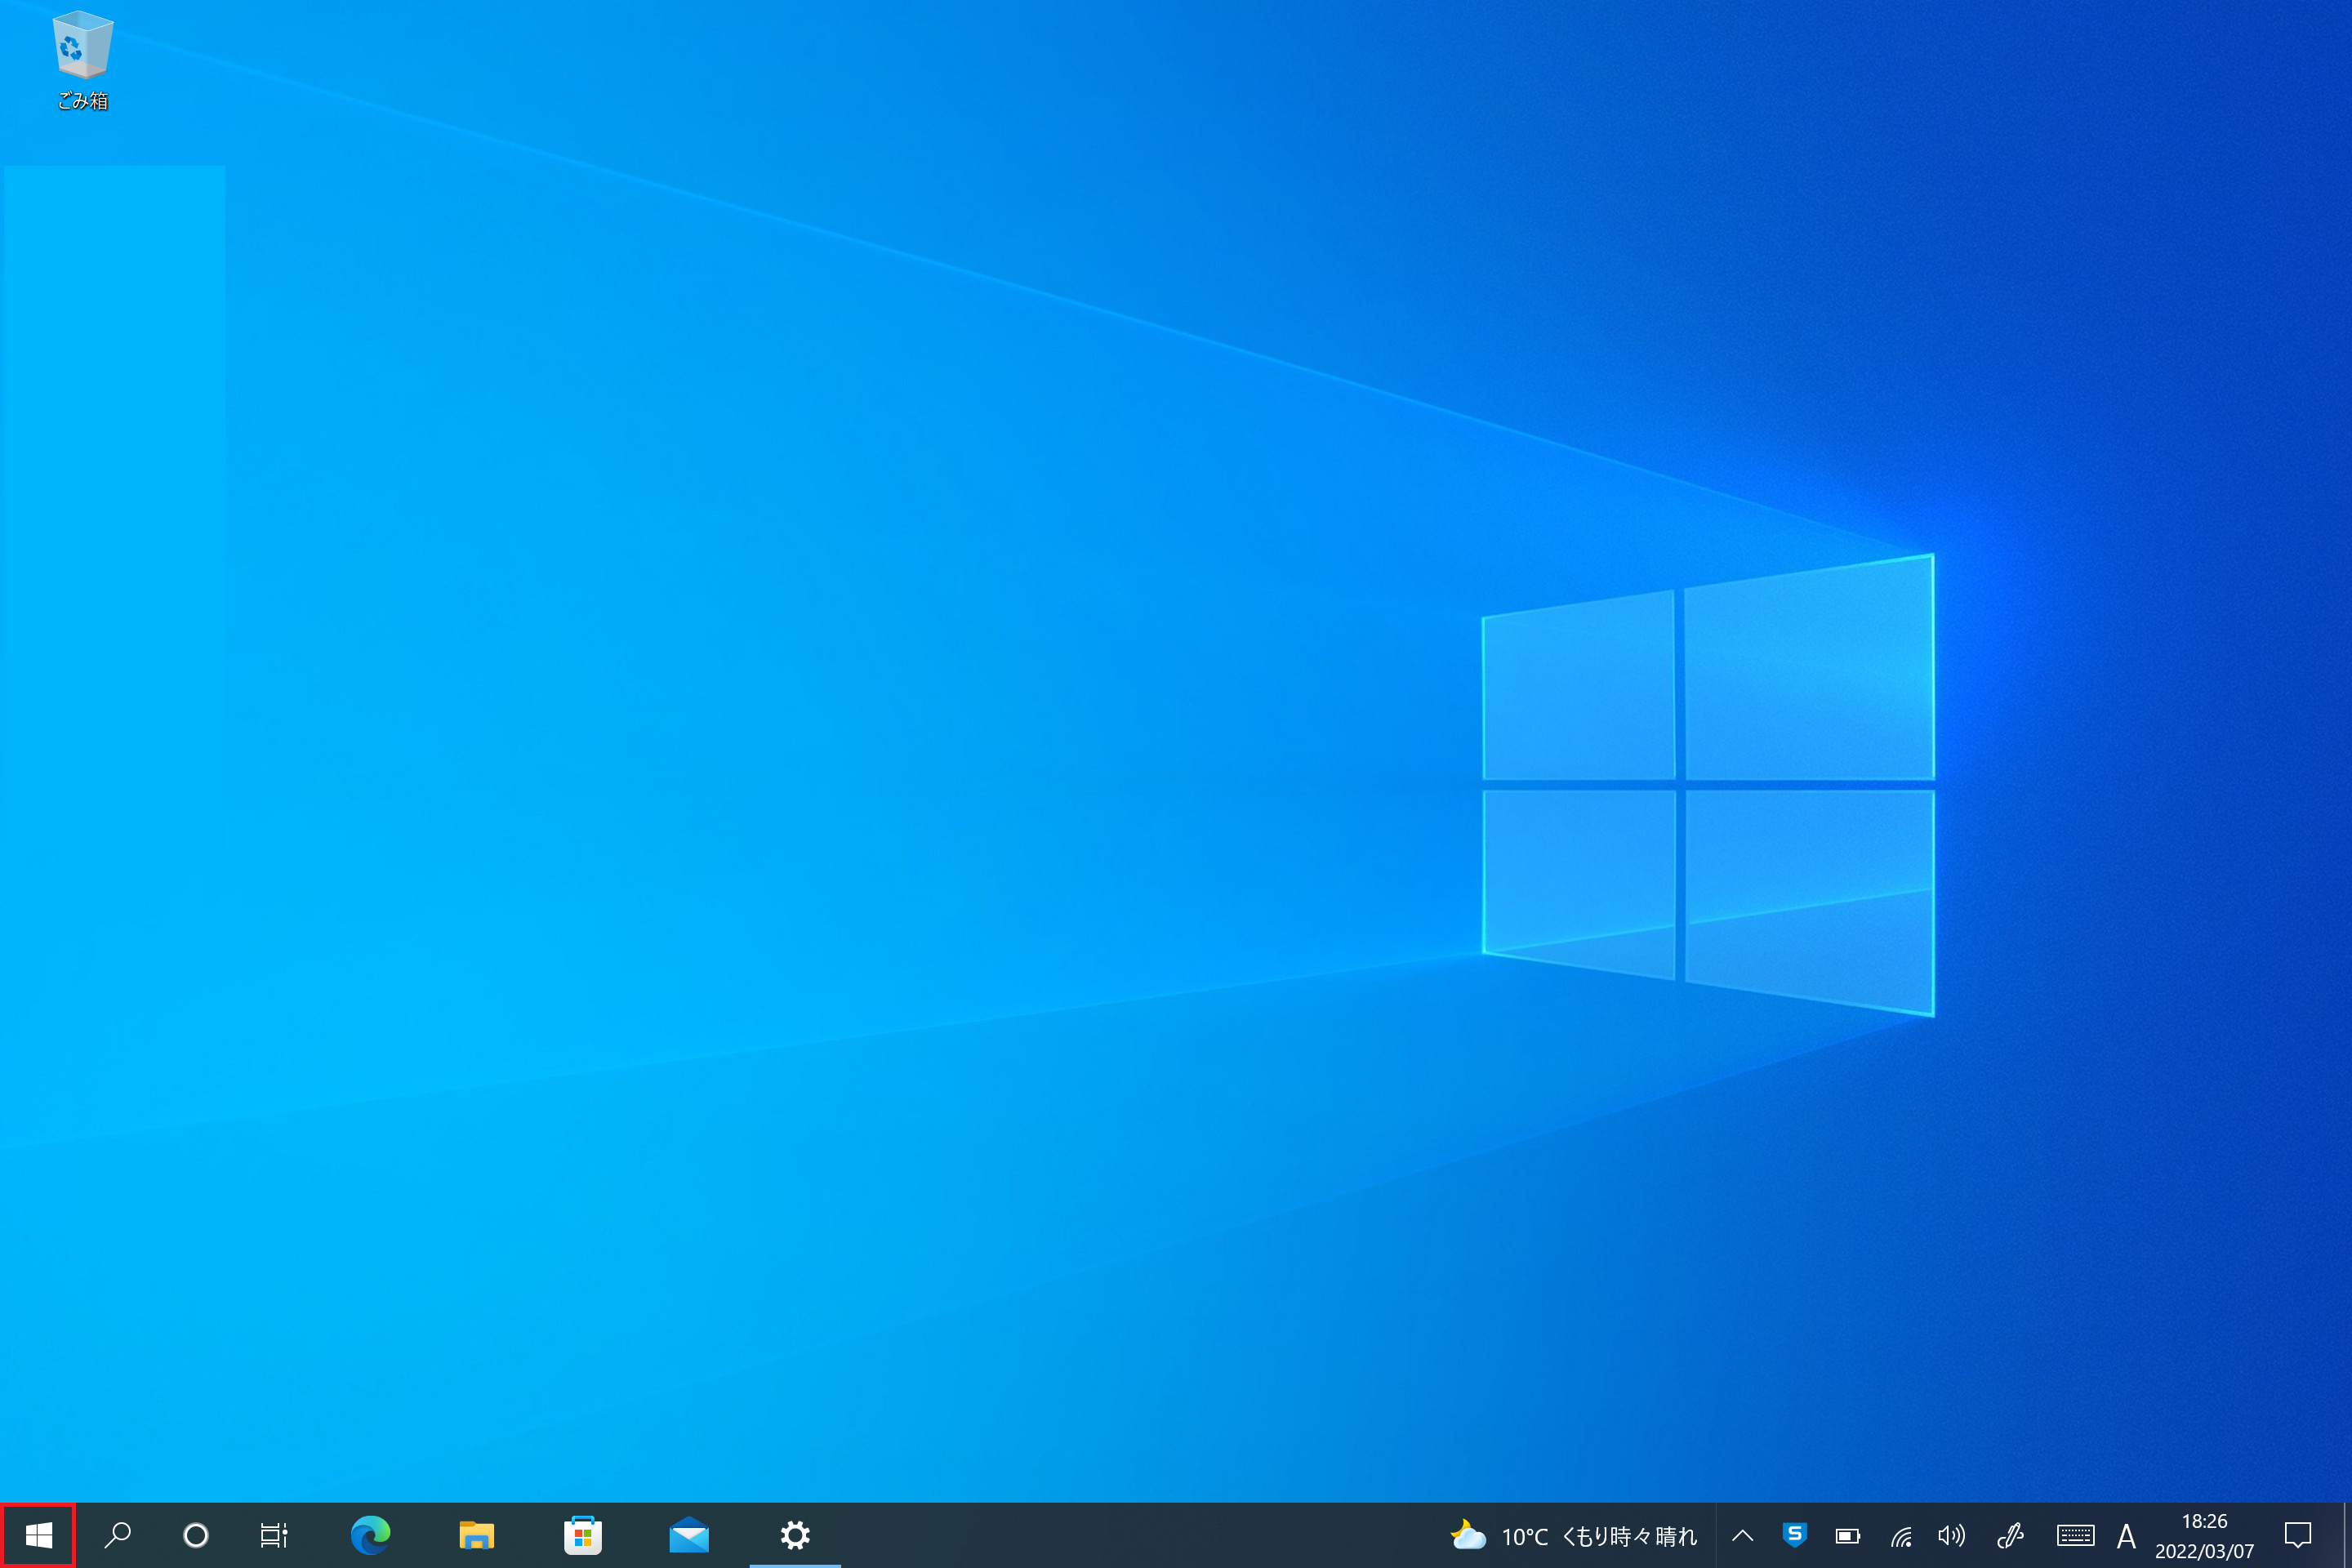Open clock calendar showing 18:26
This screenshot has width=2352, height=1568.
click(x=2204, y=1536)
